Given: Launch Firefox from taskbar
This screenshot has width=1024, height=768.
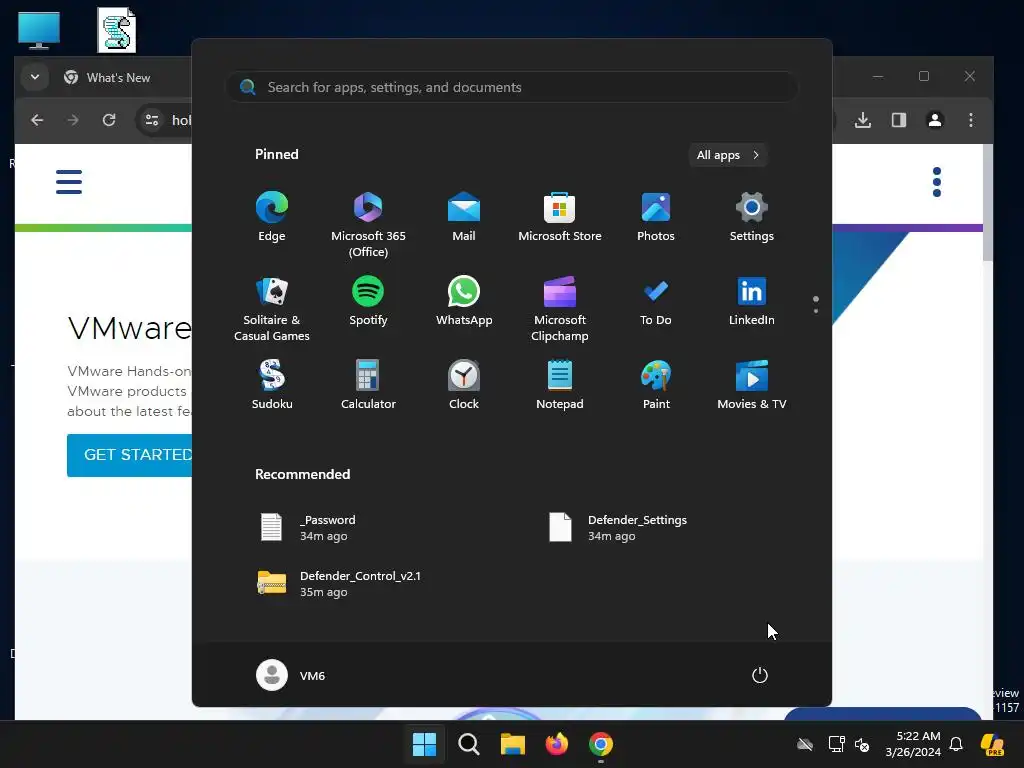Looking at the screenshot, I should (556, 744).
